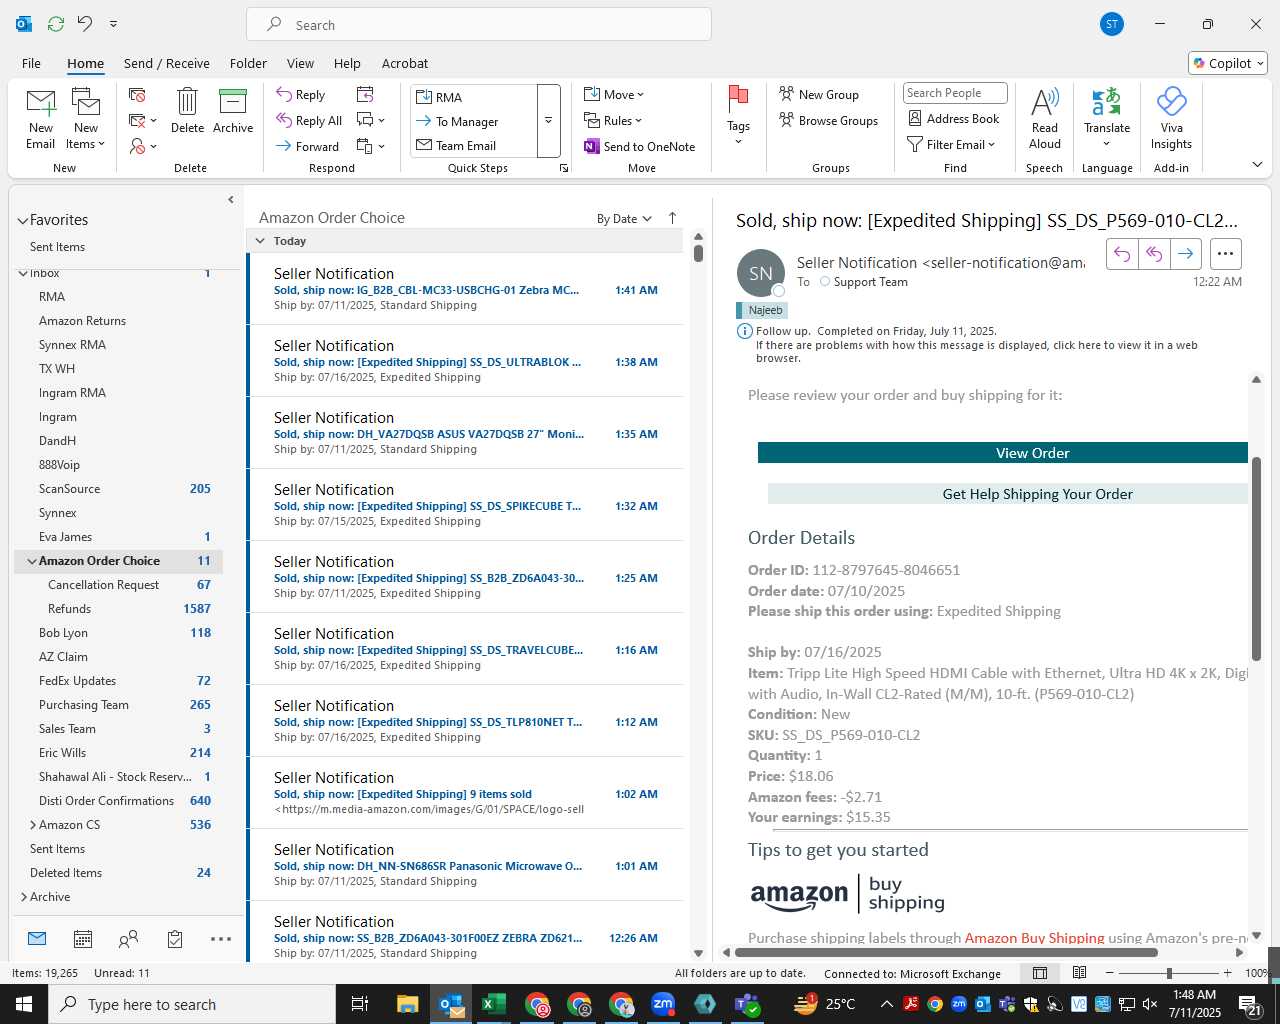Image resolution: width=1280 pixels, height=1024 pixels.
Task: Open the Help tab
Action: (x=347, y=63)
